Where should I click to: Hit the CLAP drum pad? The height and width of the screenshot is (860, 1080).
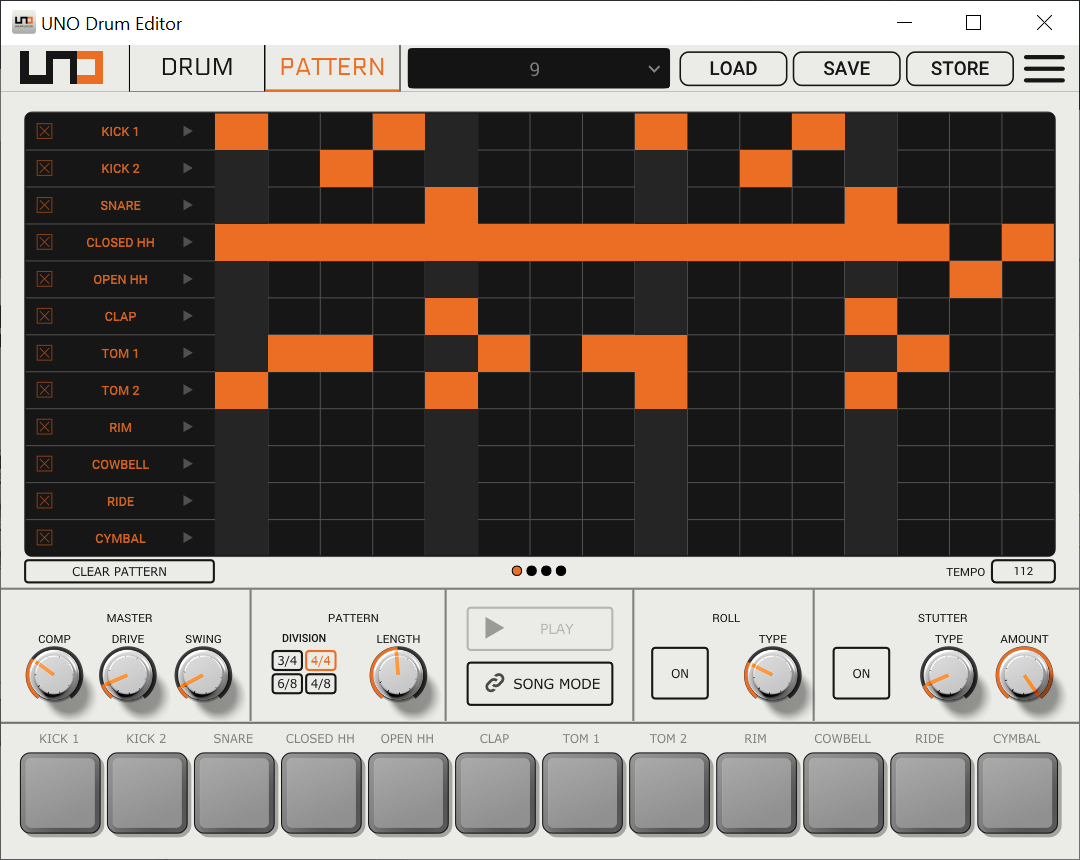495,790
